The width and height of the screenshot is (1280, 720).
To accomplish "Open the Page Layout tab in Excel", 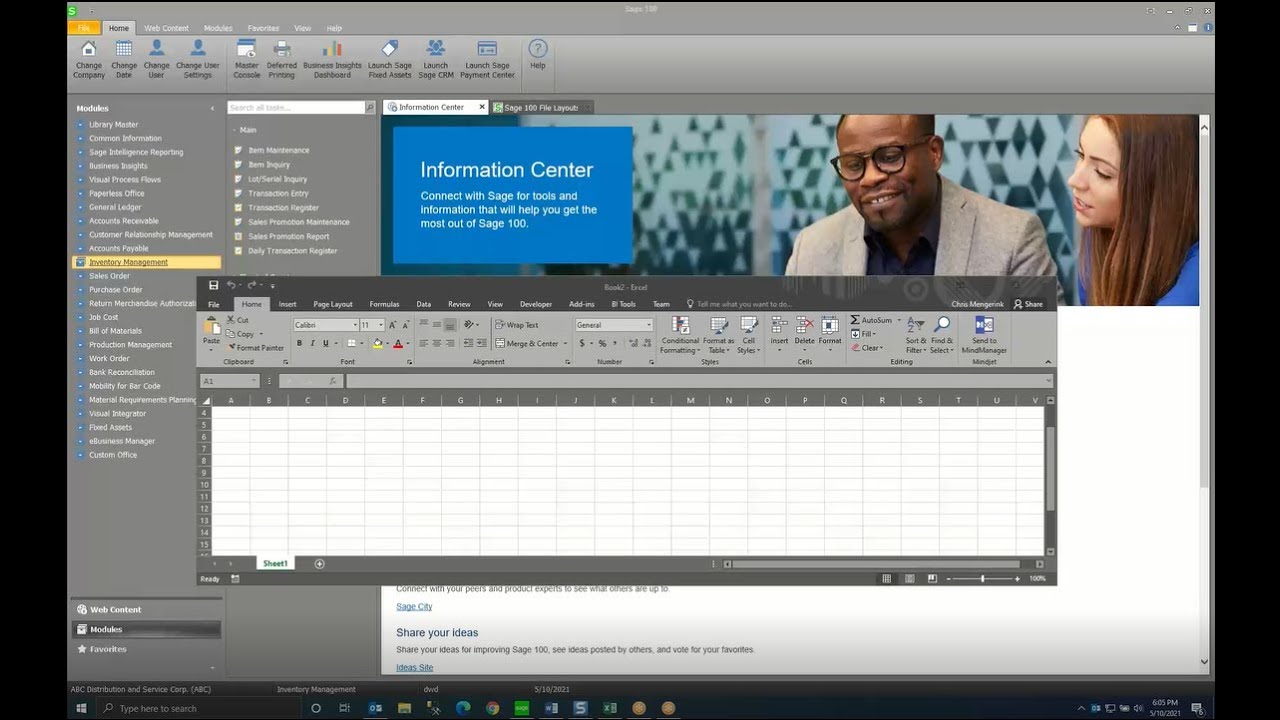I will pos(333,304).
